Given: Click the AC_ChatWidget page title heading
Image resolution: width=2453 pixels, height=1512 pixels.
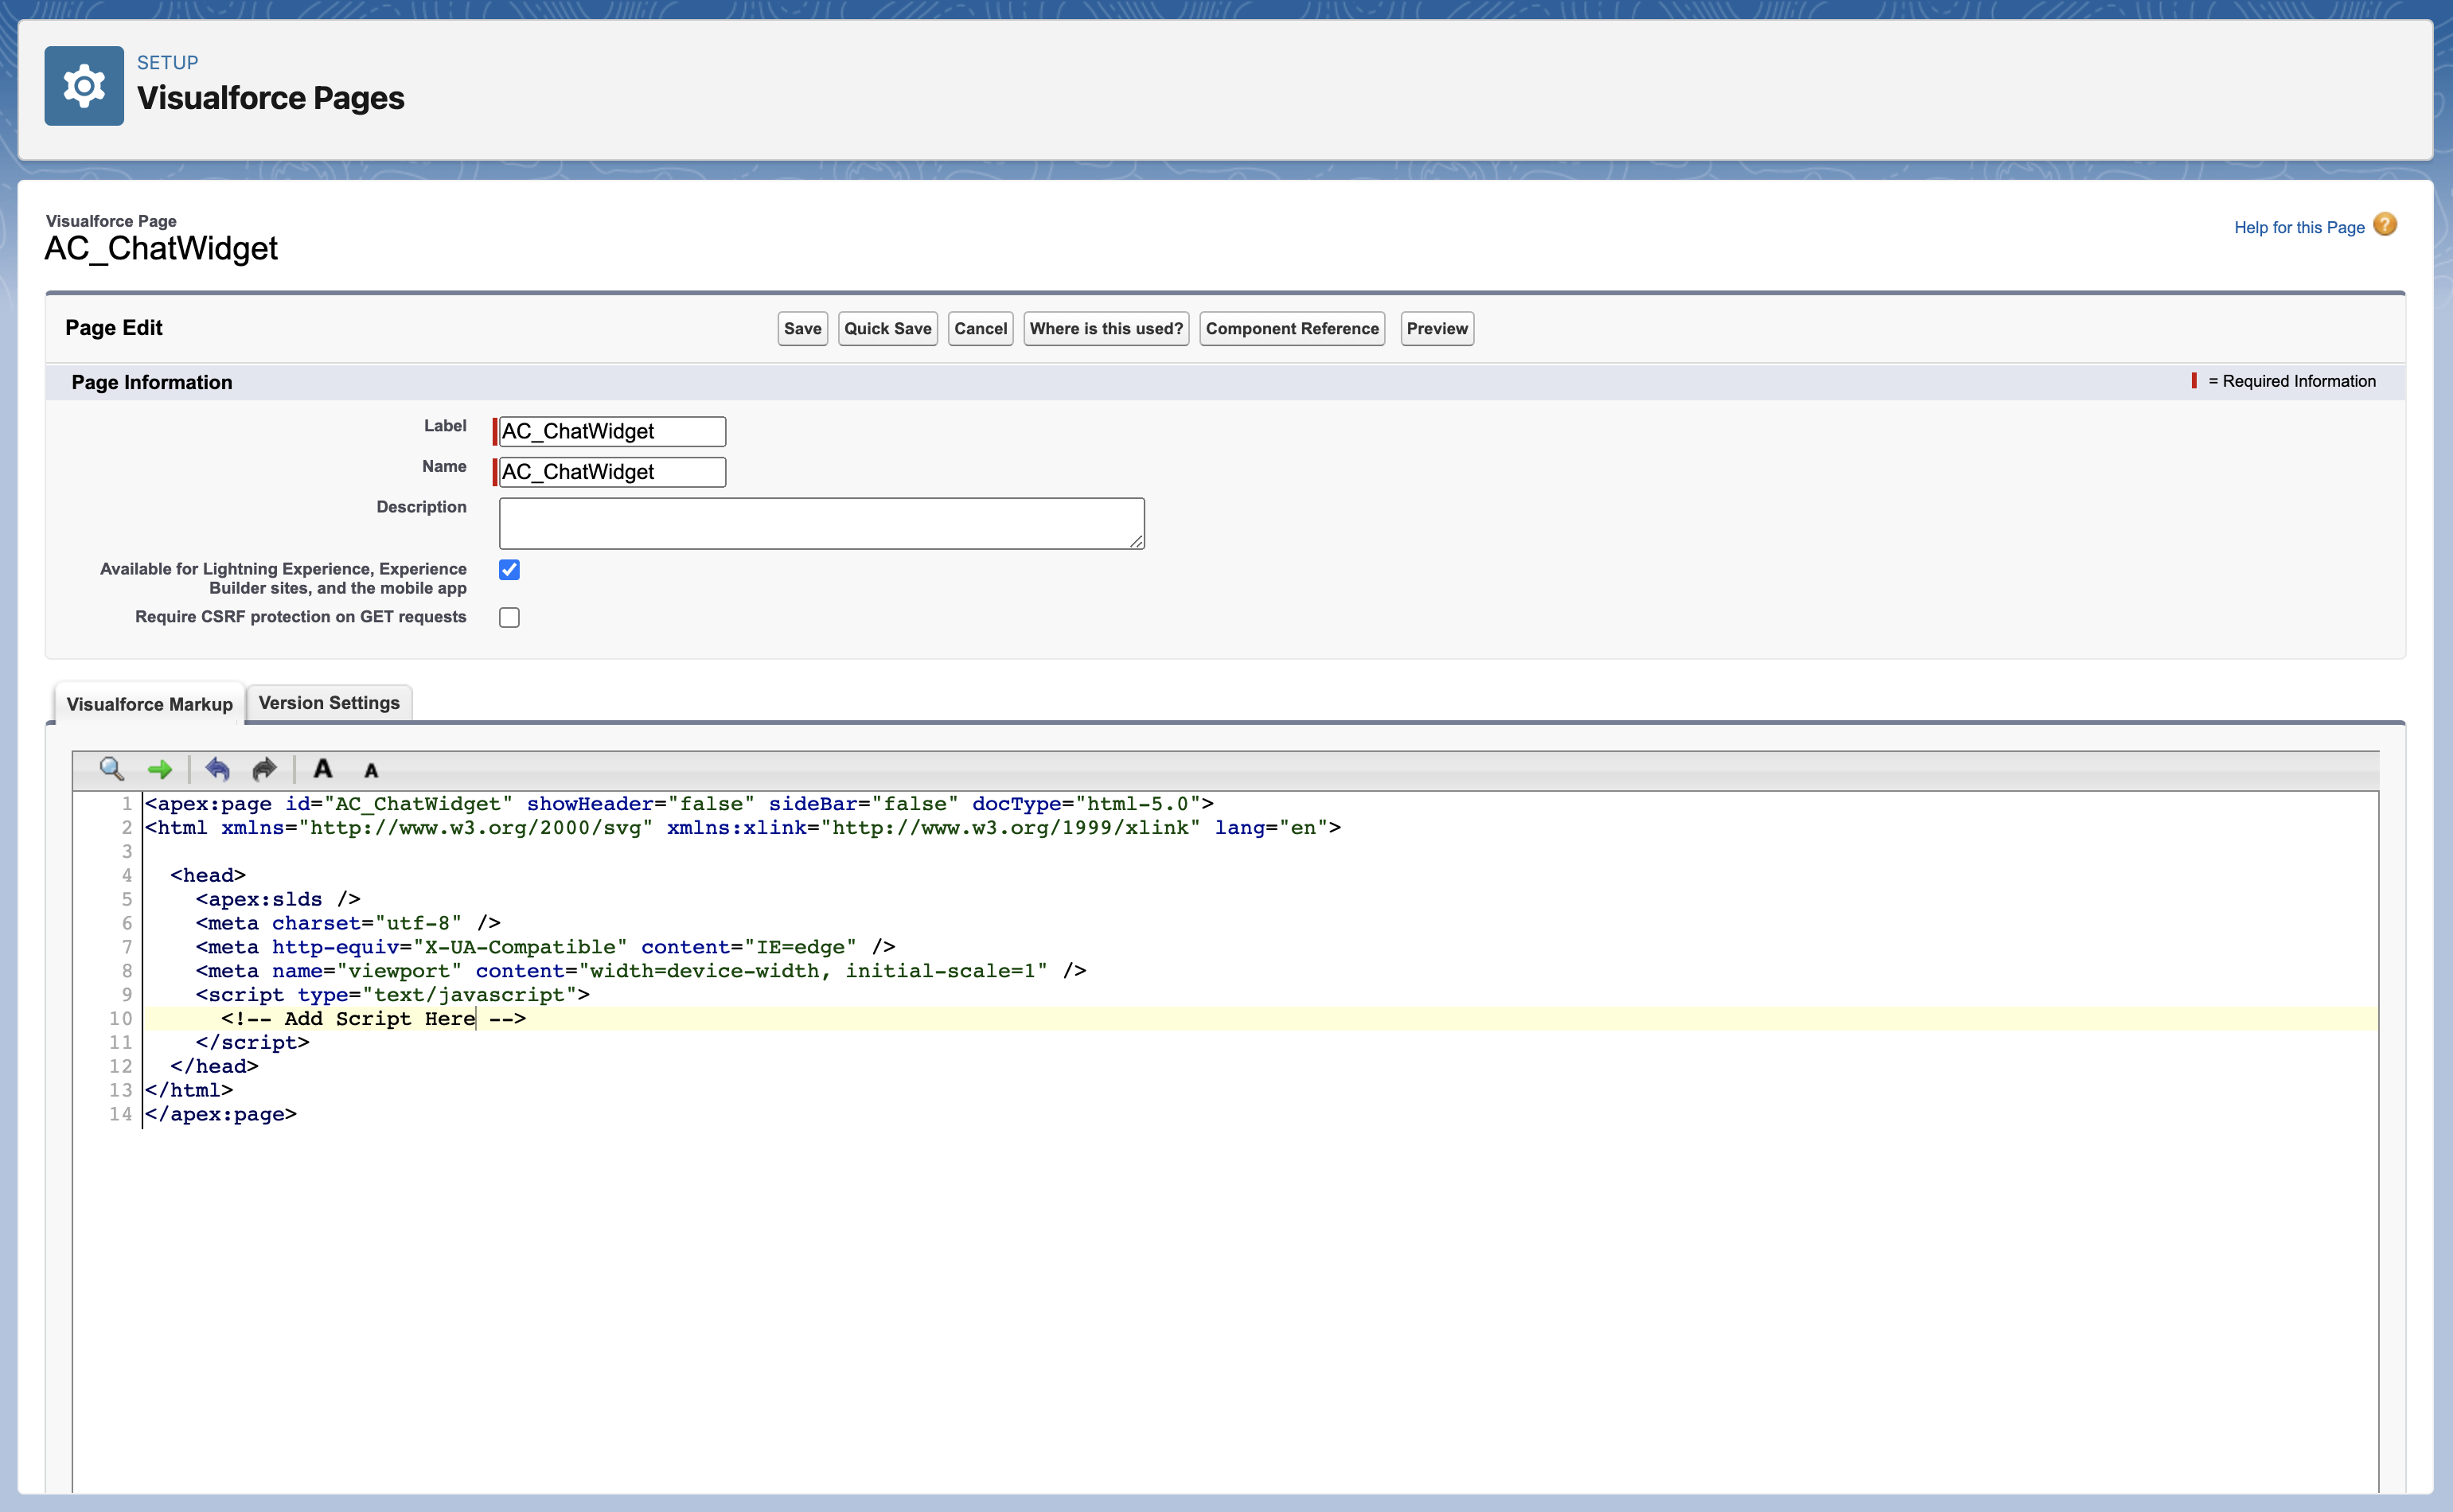Looking at the screenshot, I should pyautogui.click(x=161, y=248).
